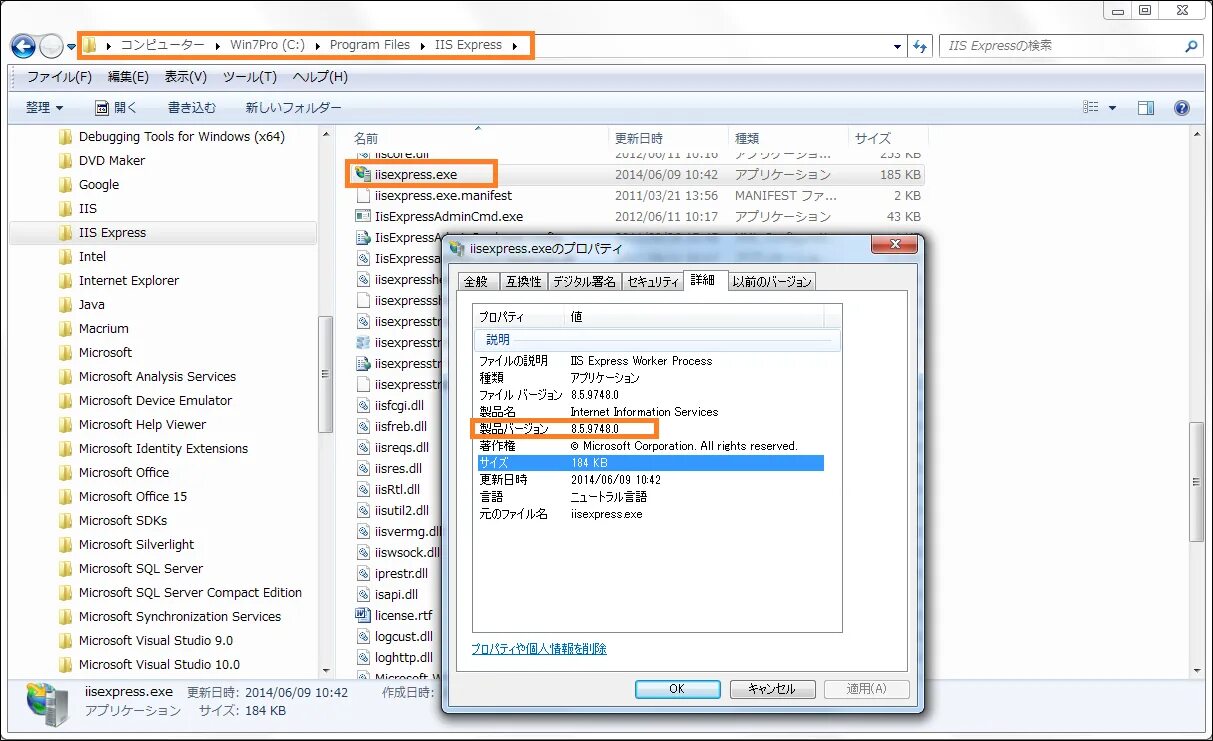Switch to 全般 tab in properties
The height and width of the screenshot is (741, 1213).
pyautogui.click(x=476, y=282)
